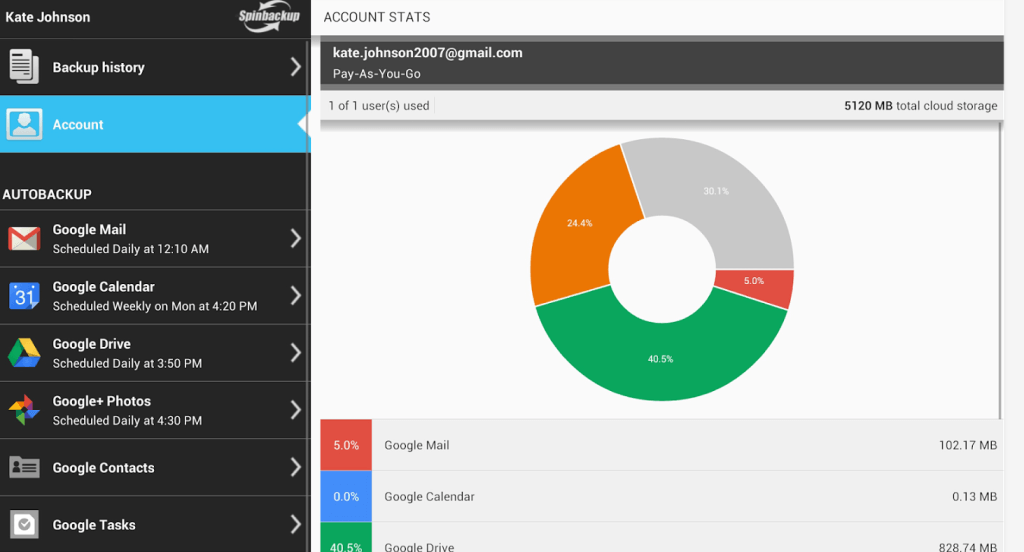Image resolution: width=1024 pixels, height=552 pixels.
Task: Click the Google+ Photos pinwheel icon
Action: point(24,410)
